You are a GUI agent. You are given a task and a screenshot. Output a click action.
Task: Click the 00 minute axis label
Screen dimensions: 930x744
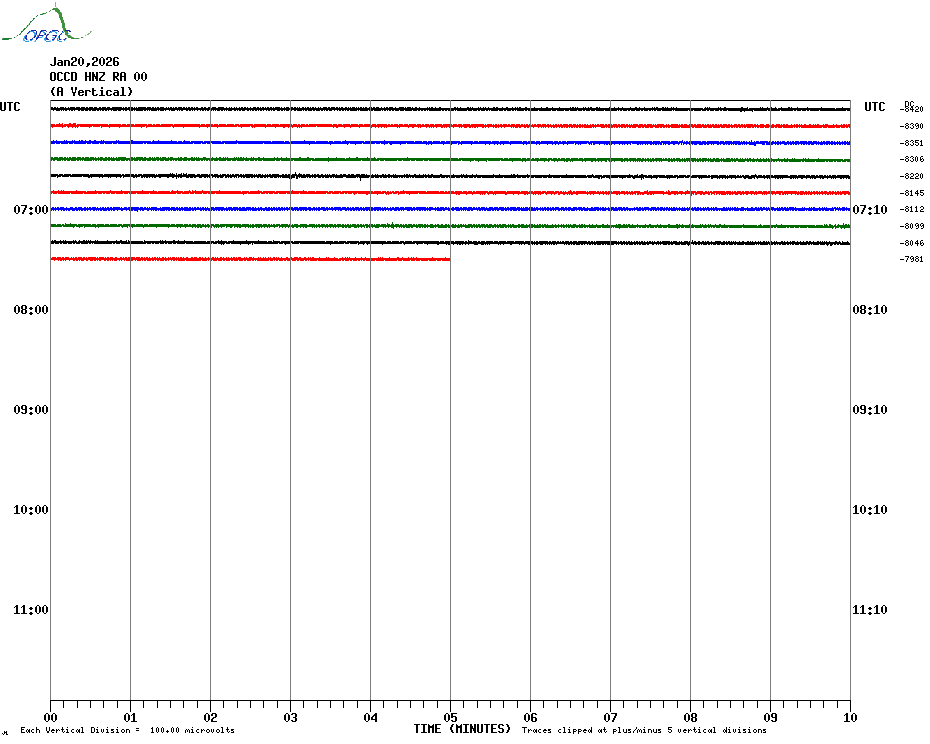[x=50, y=718]
